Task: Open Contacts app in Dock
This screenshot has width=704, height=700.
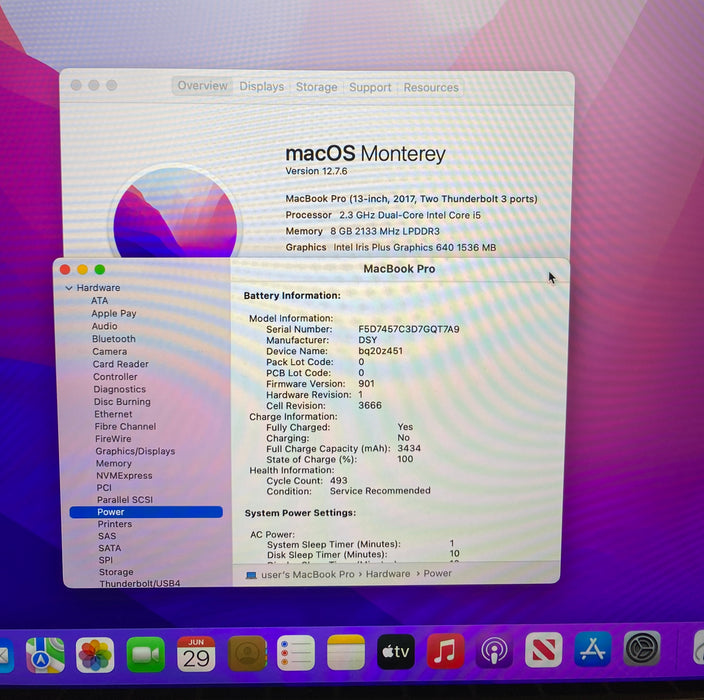Action: point(247,653)
